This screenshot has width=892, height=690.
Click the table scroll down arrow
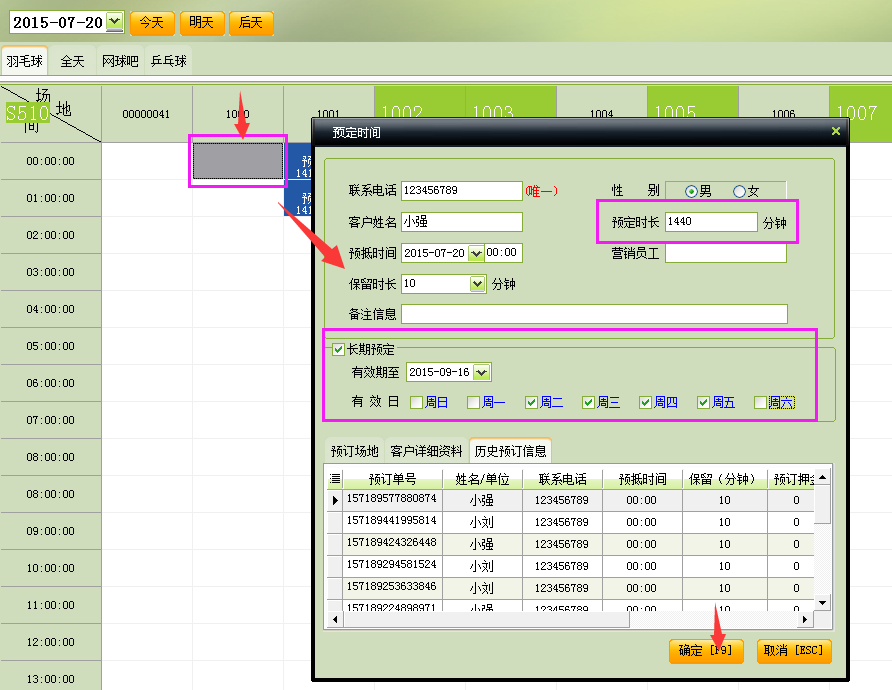pyautogui.click(x=823, y=602)
